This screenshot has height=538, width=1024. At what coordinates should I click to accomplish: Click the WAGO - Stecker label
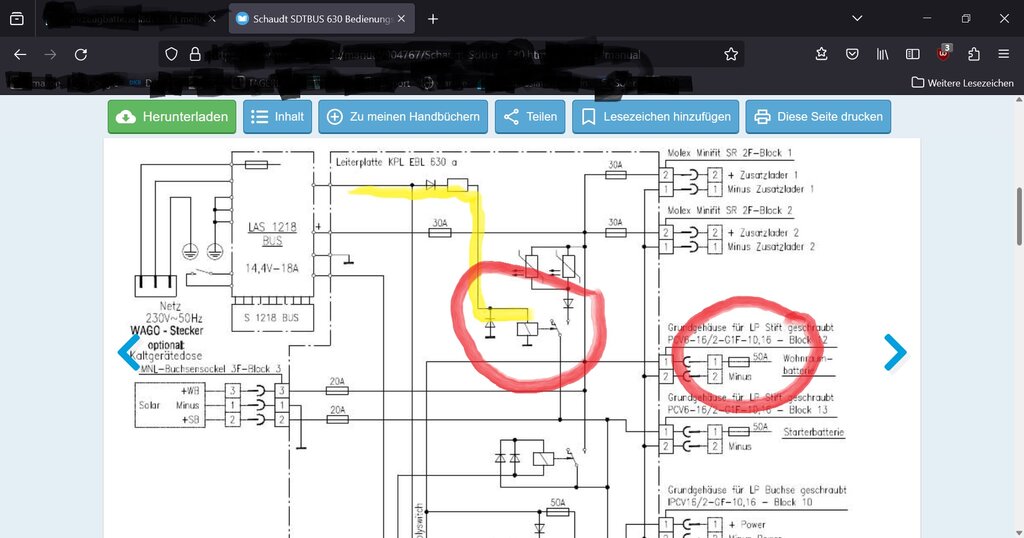point(167,330)
